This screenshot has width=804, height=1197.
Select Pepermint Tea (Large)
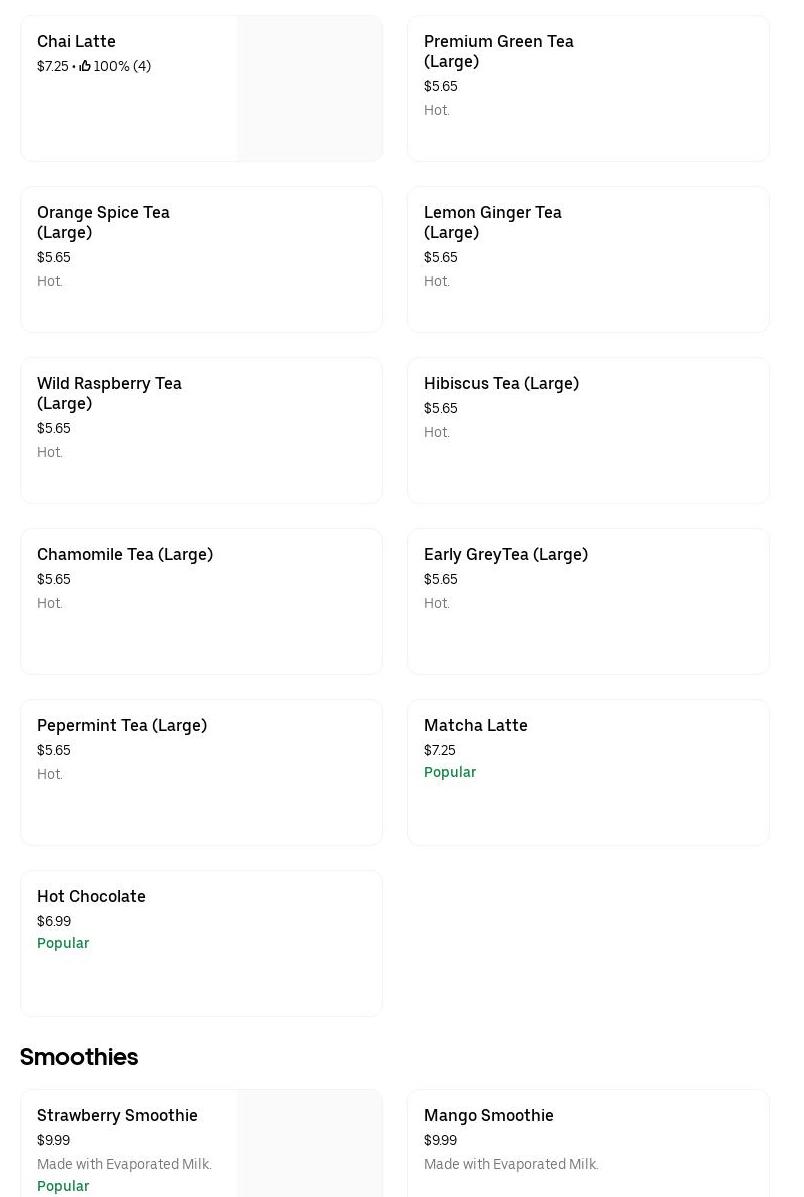point(201,772)
